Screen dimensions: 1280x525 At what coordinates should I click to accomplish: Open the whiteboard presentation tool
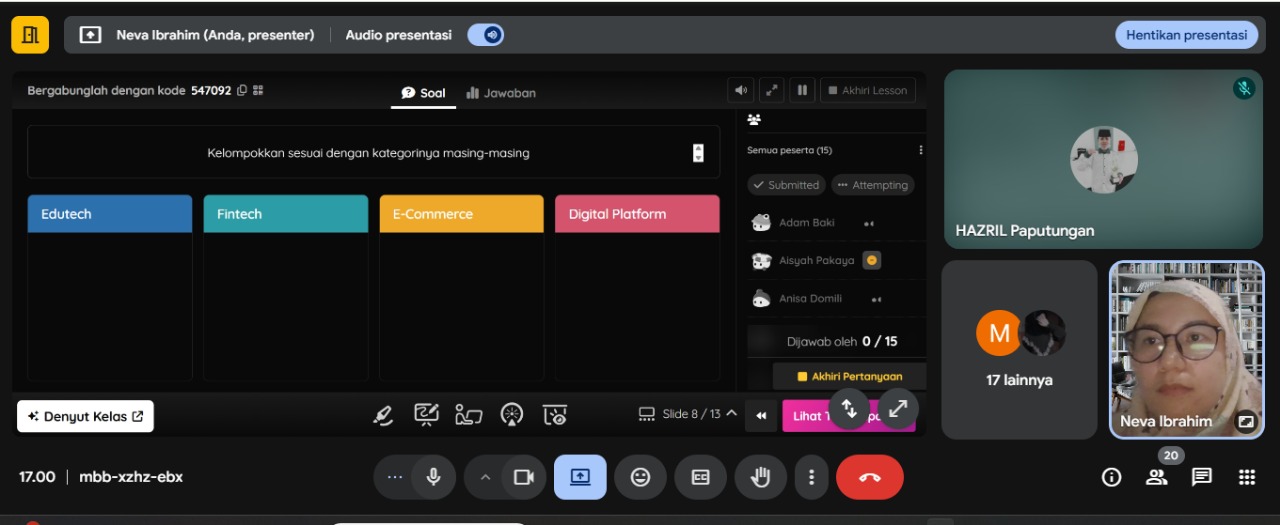coord(426,415)
